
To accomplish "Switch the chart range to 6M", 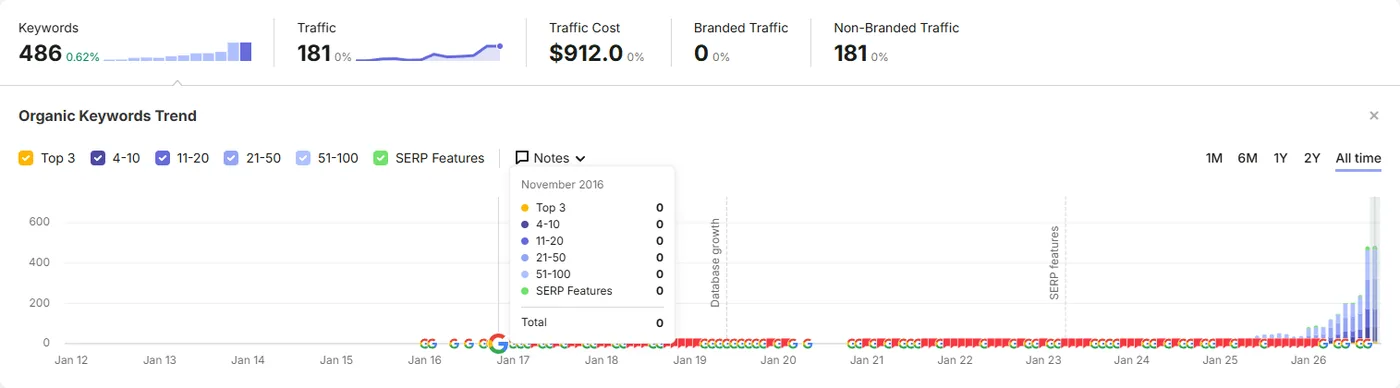I will 1247,158.
